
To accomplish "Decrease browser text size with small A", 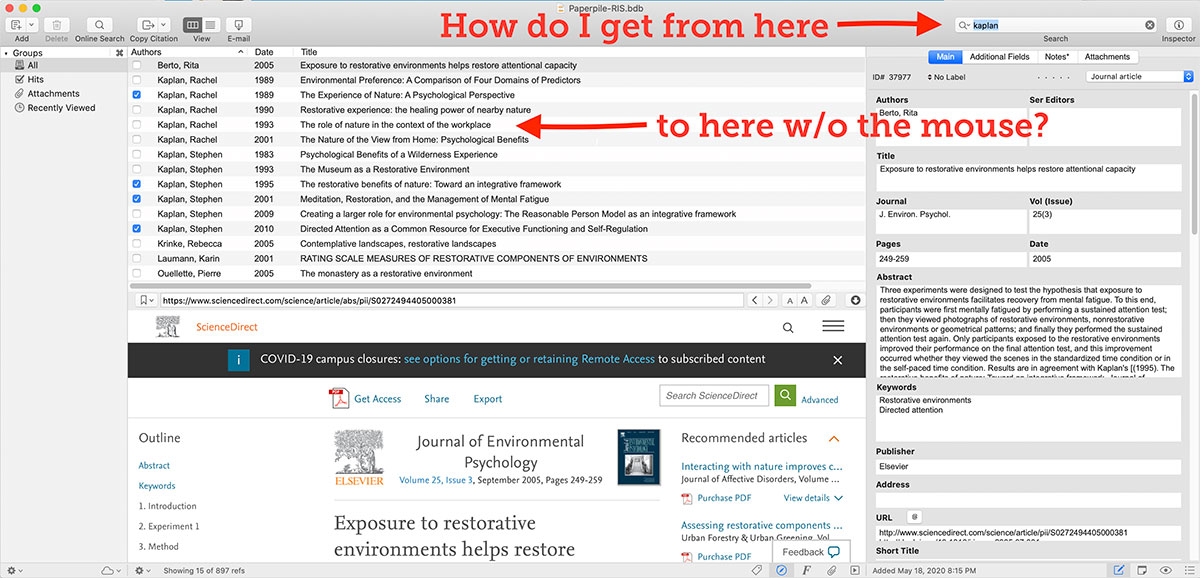I will pos(789,300).
